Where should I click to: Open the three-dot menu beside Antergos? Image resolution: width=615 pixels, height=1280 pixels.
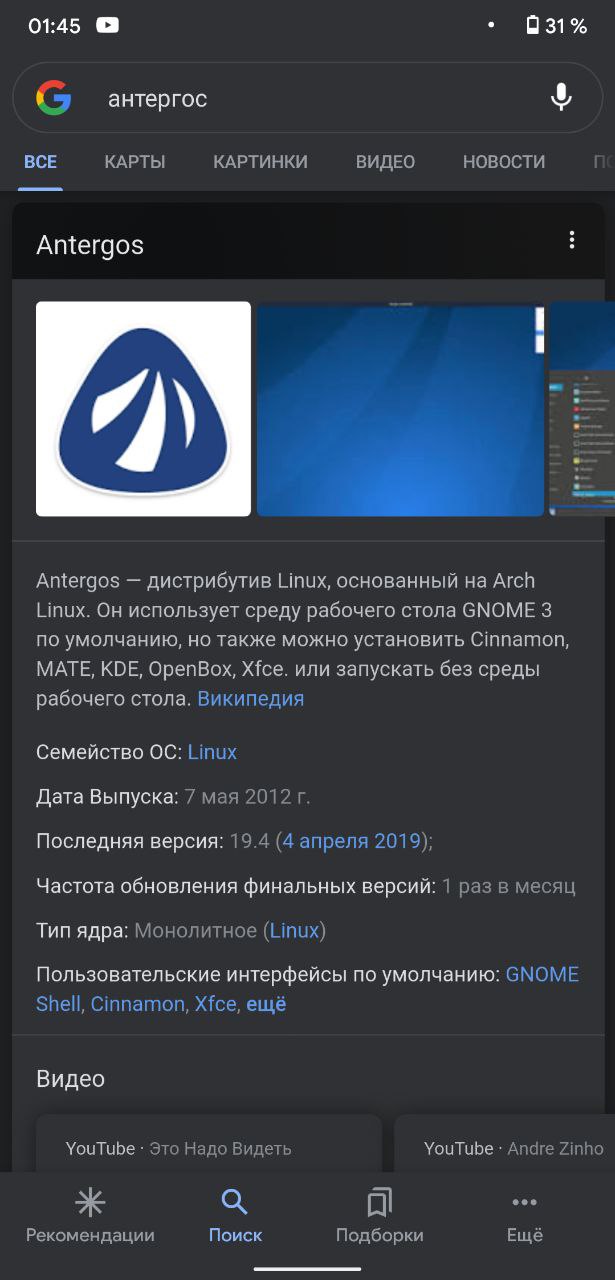[x=572, y=240]
